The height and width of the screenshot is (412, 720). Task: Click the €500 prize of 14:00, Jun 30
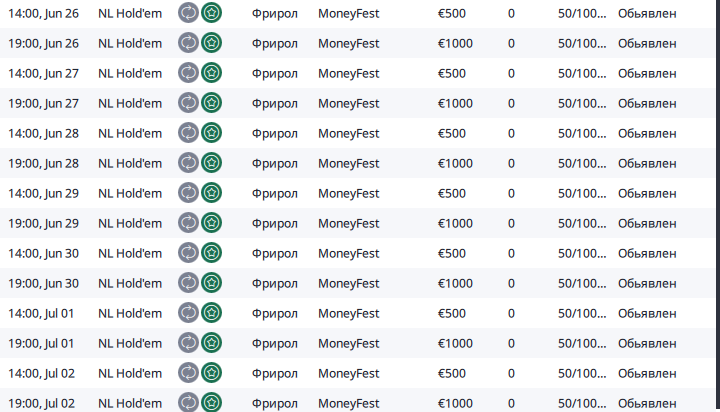[452, 253]
